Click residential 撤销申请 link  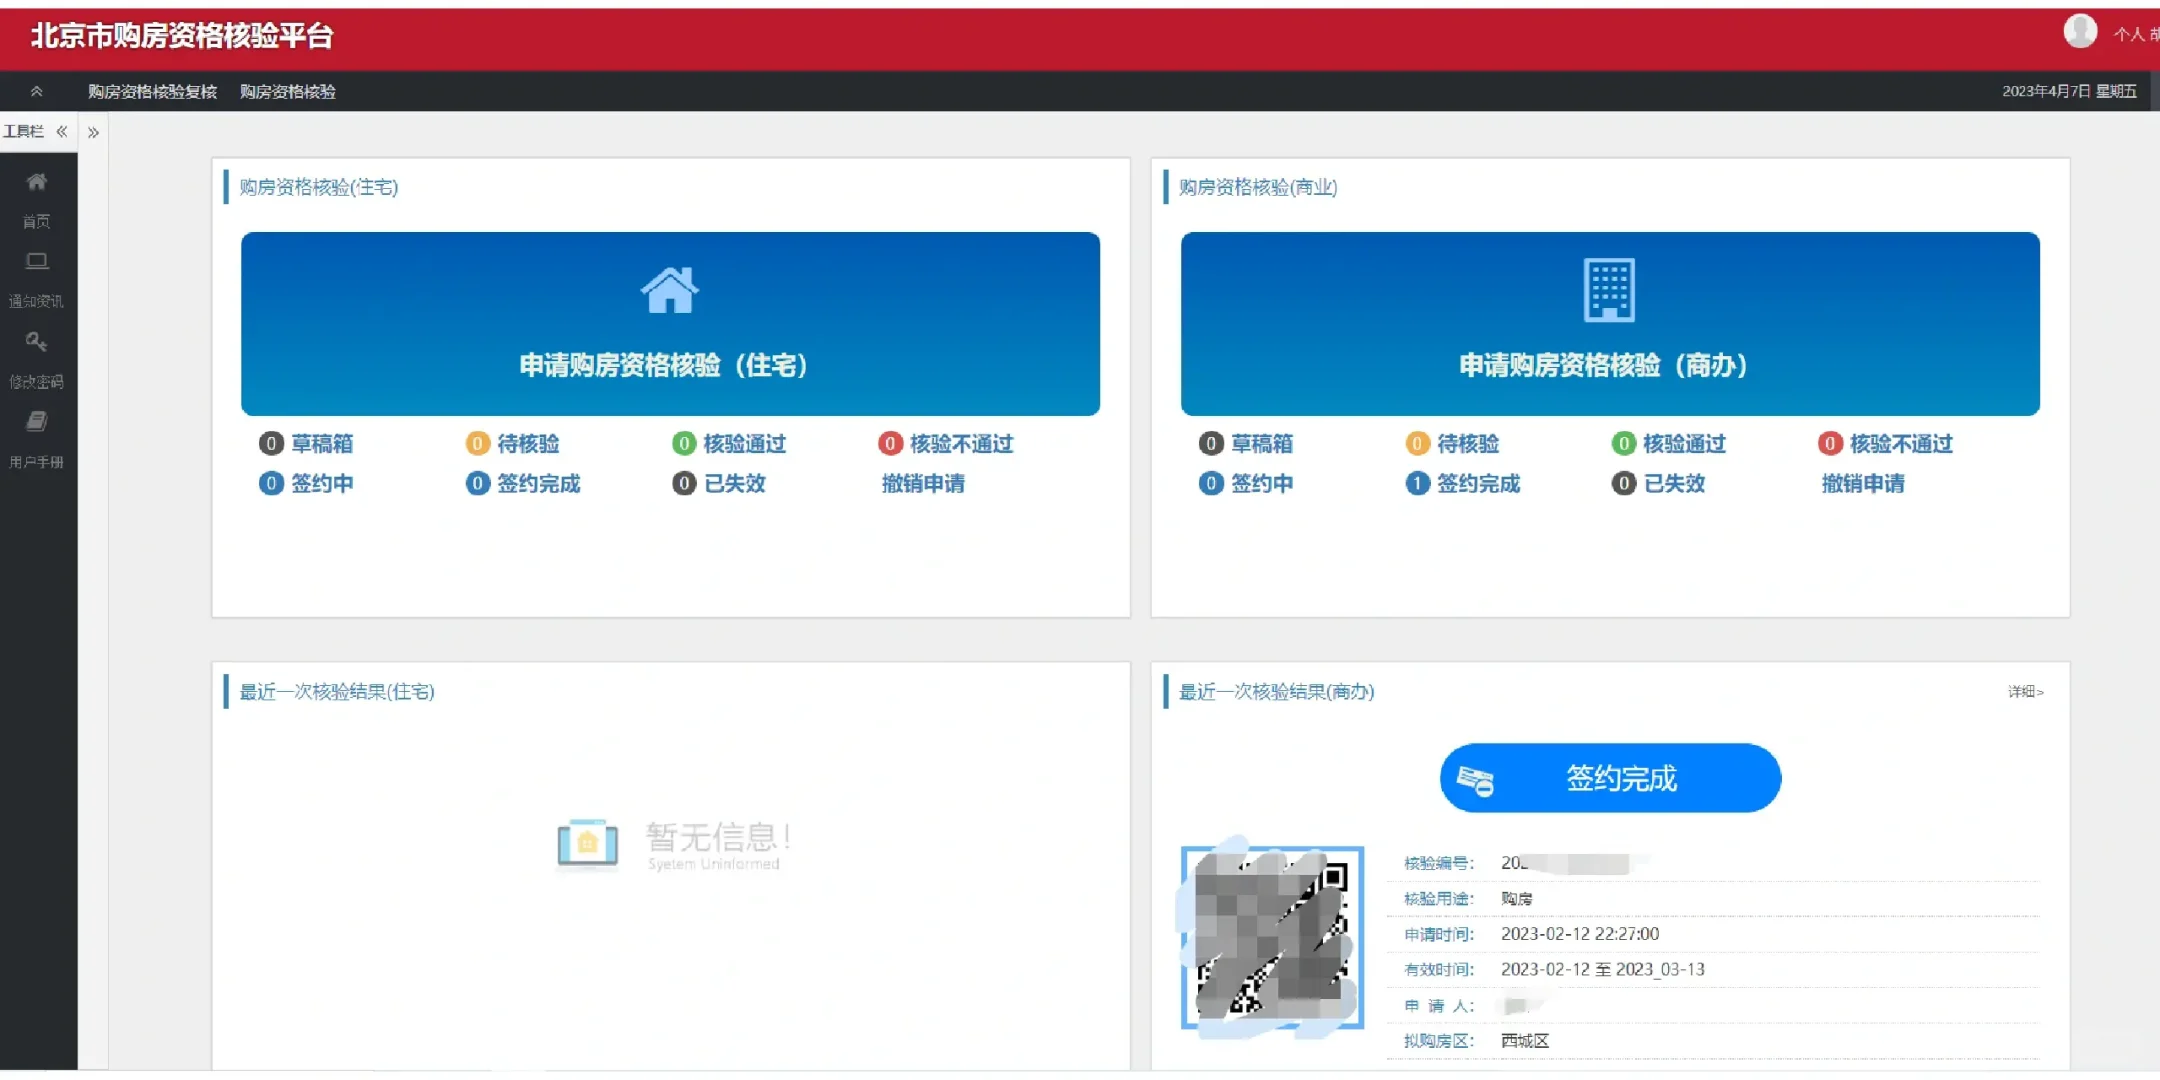[x=922, y=484]
